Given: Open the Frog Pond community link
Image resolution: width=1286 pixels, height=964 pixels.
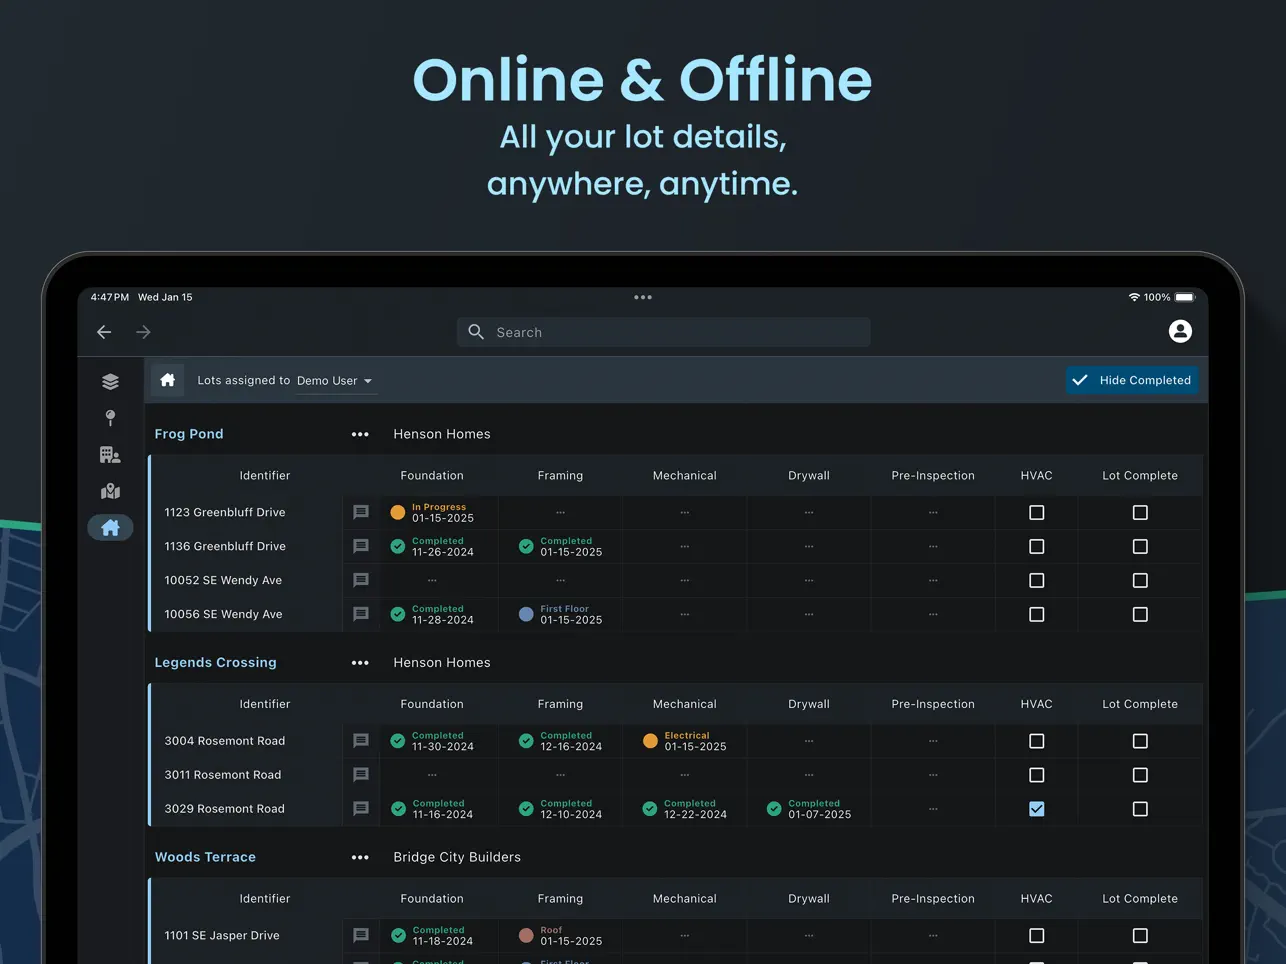Looking at the screenshot, I should point(189,434).
